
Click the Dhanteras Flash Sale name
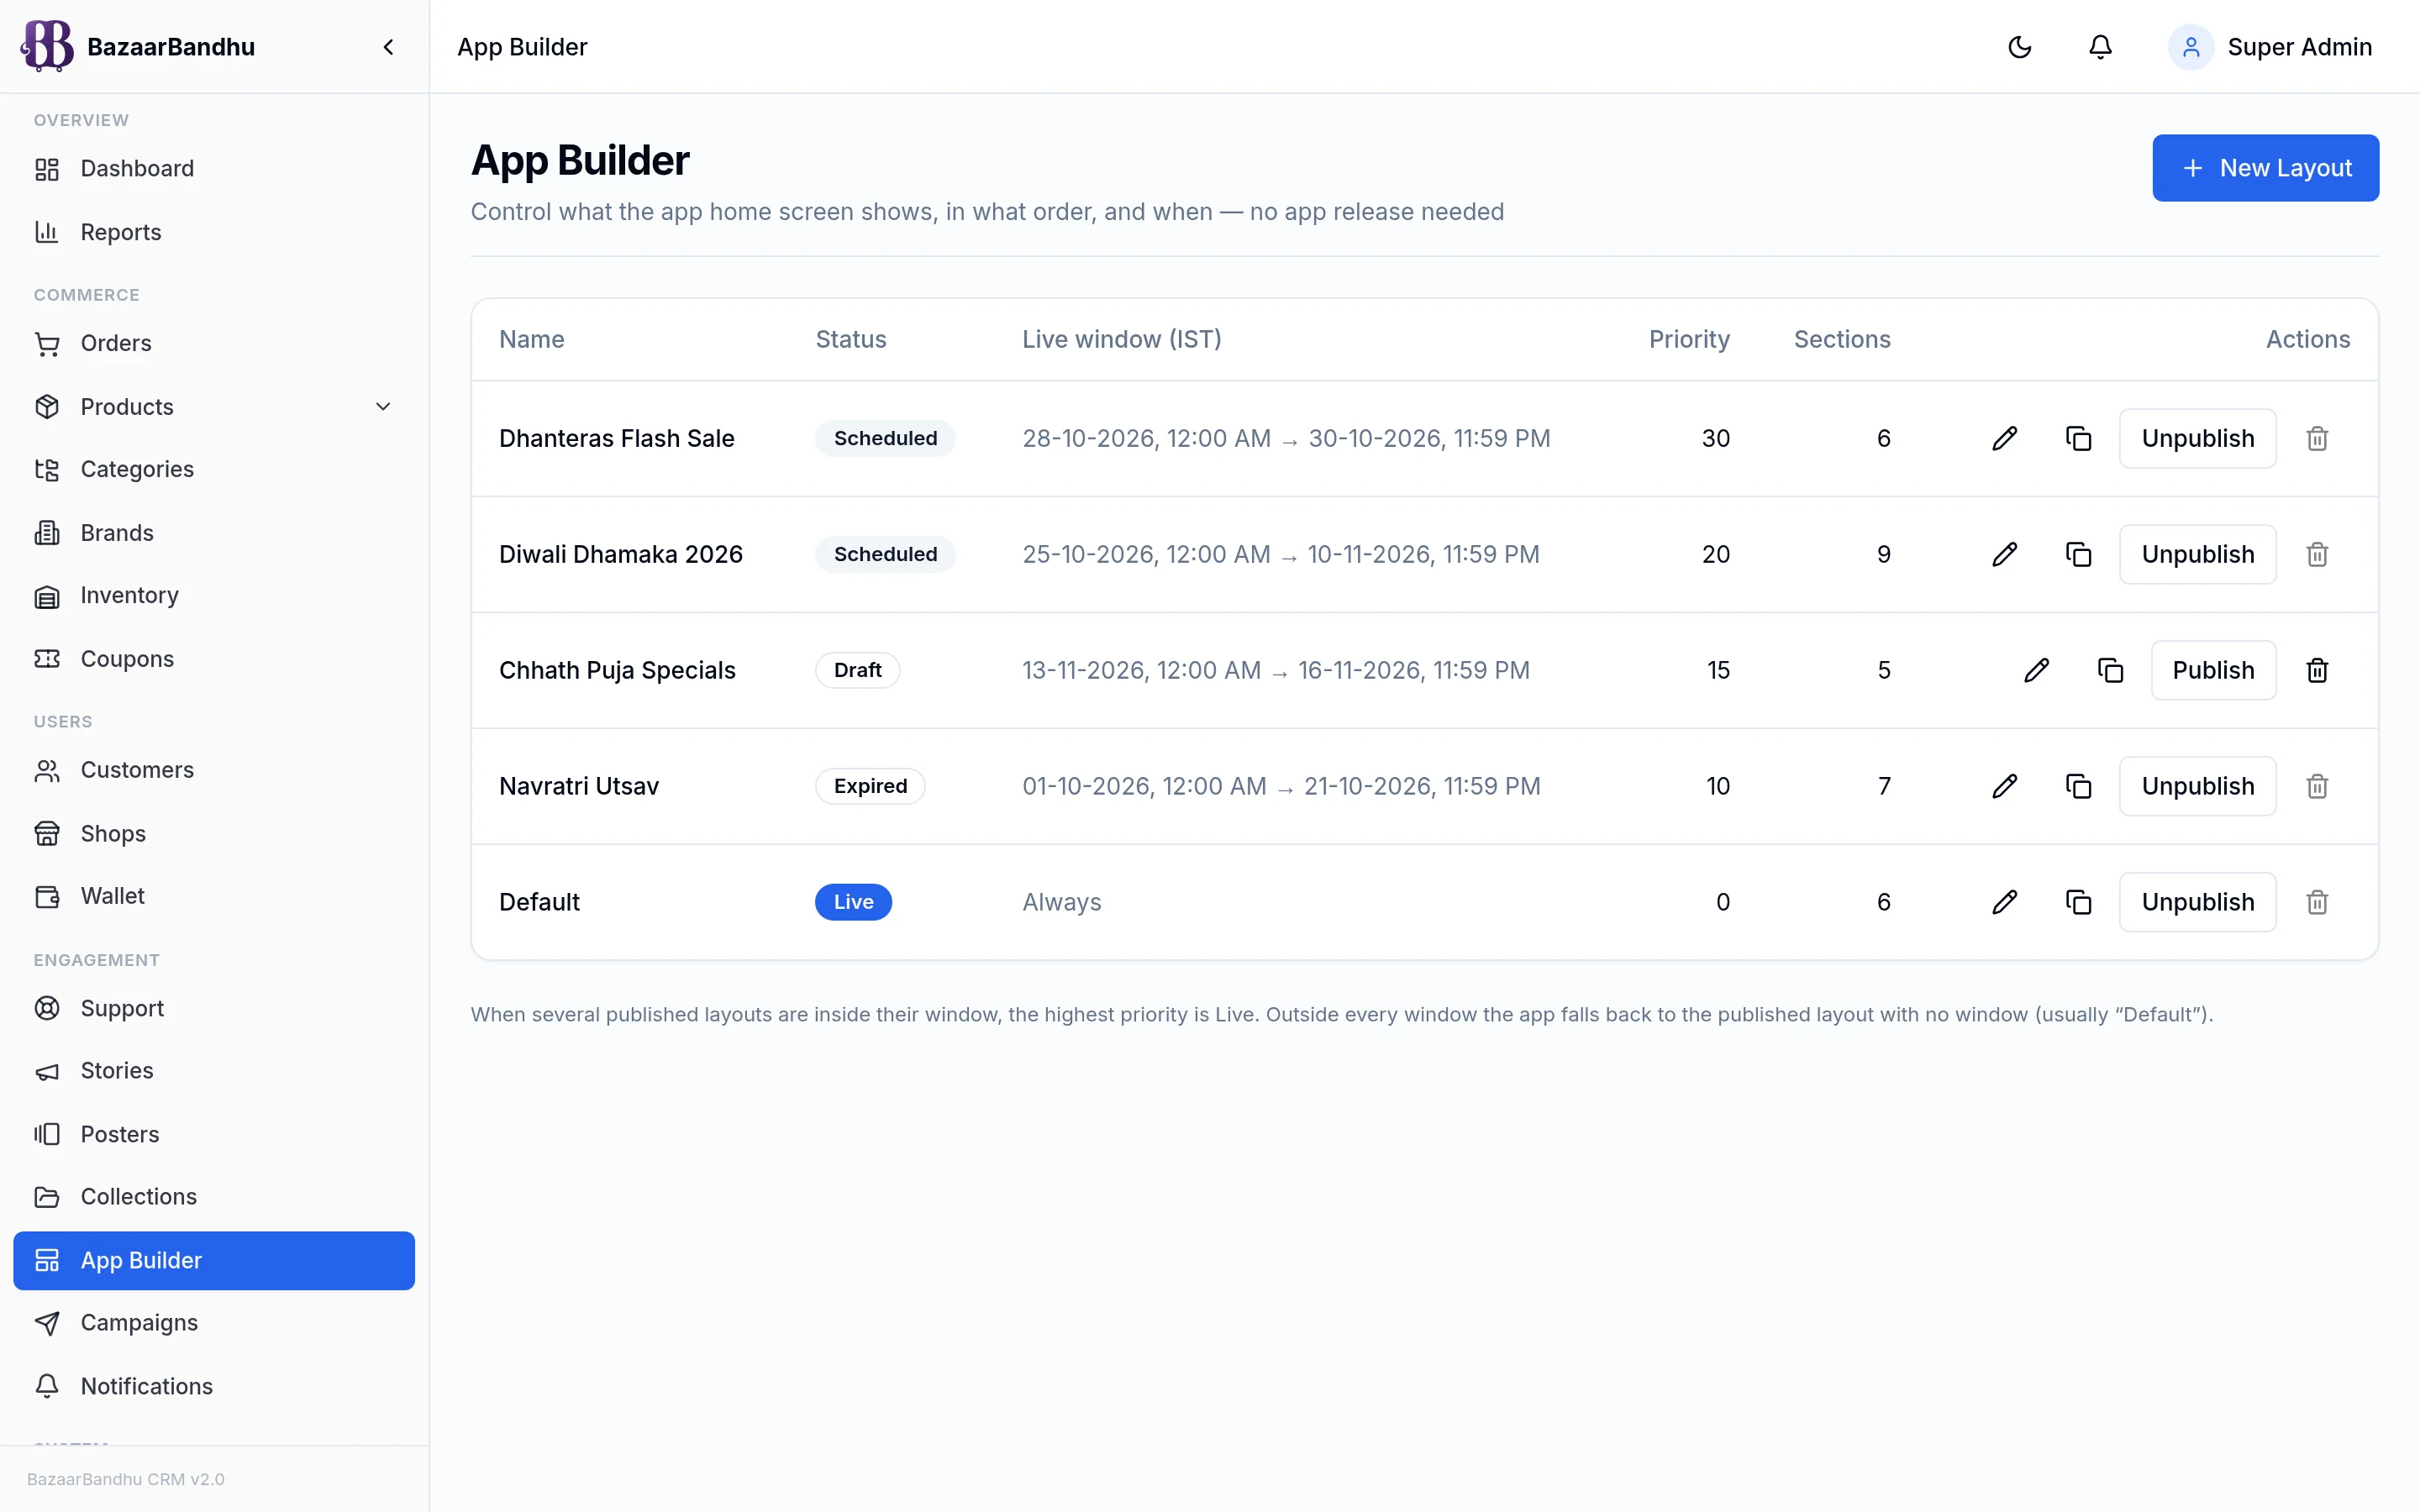tap(616, 438)
